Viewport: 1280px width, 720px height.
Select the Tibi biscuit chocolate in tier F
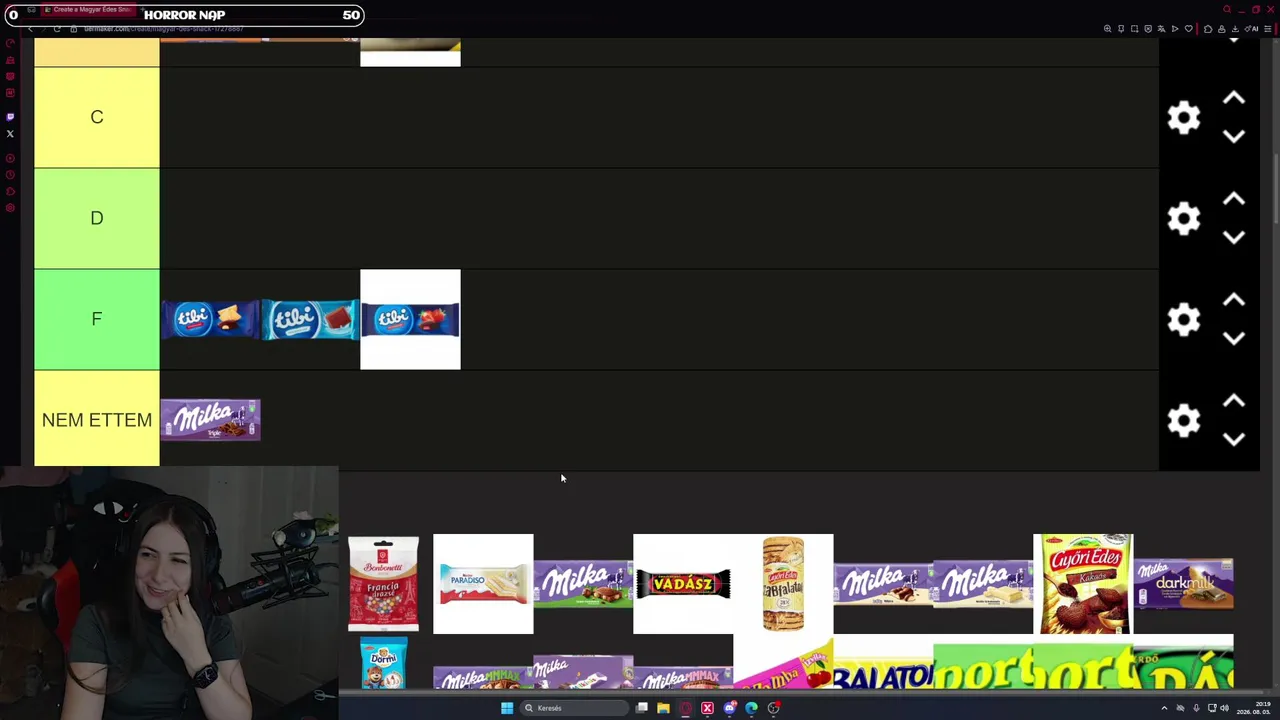(x=210, y=320)
